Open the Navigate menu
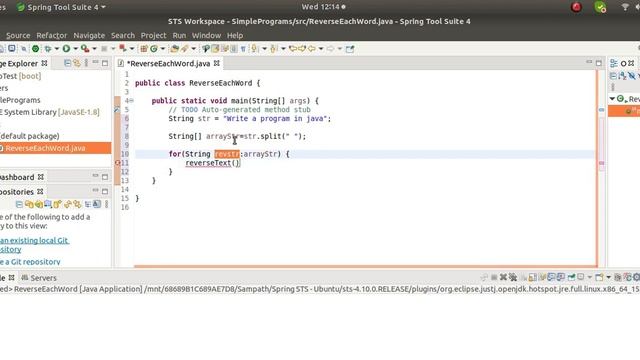640x360 pixels. point(89,36)
